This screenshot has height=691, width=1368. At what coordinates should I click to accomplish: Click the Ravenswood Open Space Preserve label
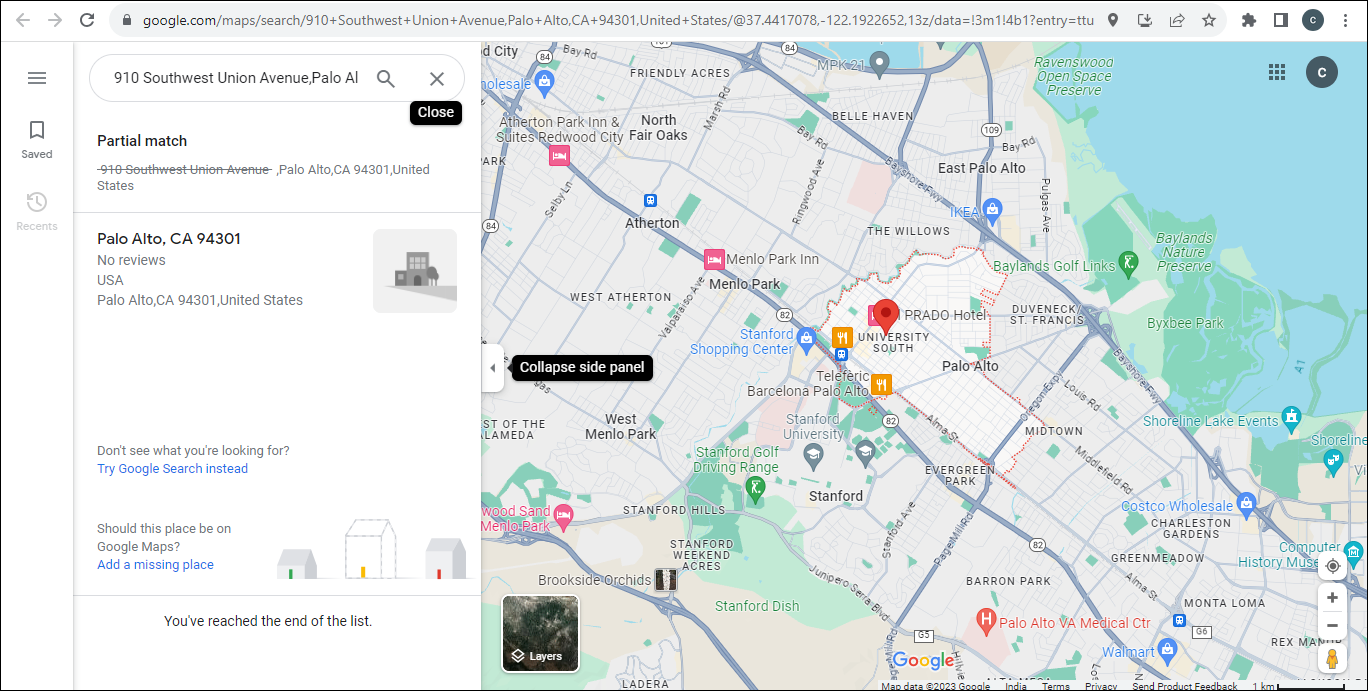(1073, 76)
